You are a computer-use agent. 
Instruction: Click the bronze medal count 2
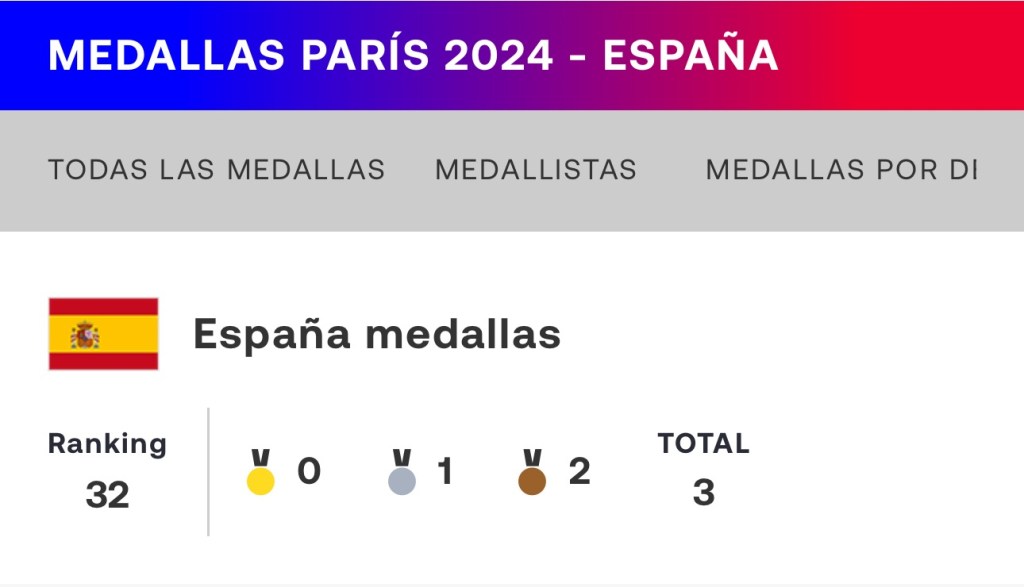[579, 471]
